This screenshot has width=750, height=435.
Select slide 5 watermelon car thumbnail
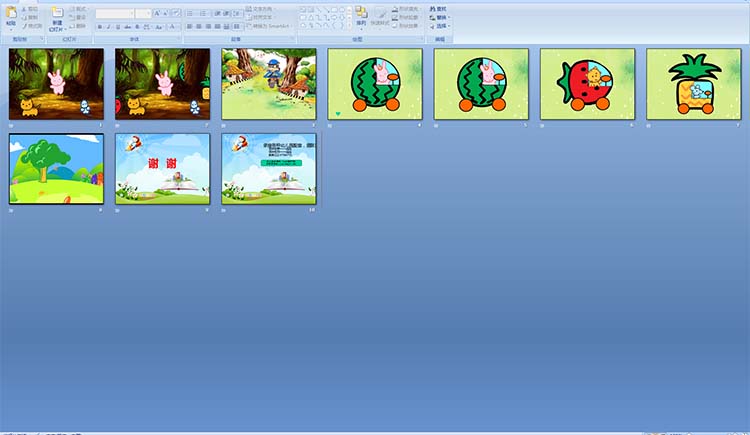click(481, 84)
